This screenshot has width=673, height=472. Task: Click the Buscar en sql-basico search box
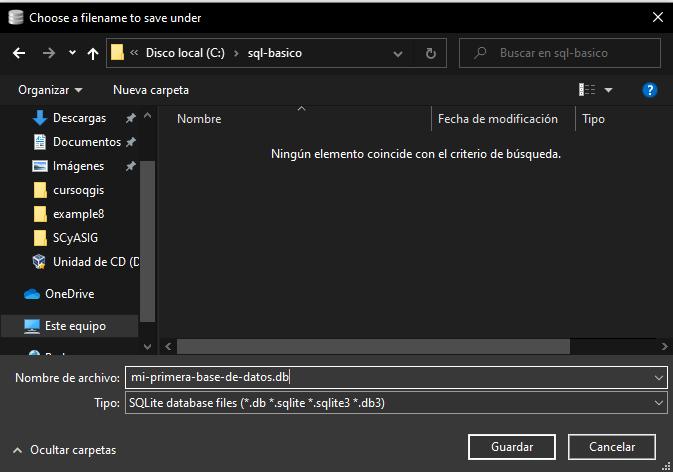pos(565,53)
